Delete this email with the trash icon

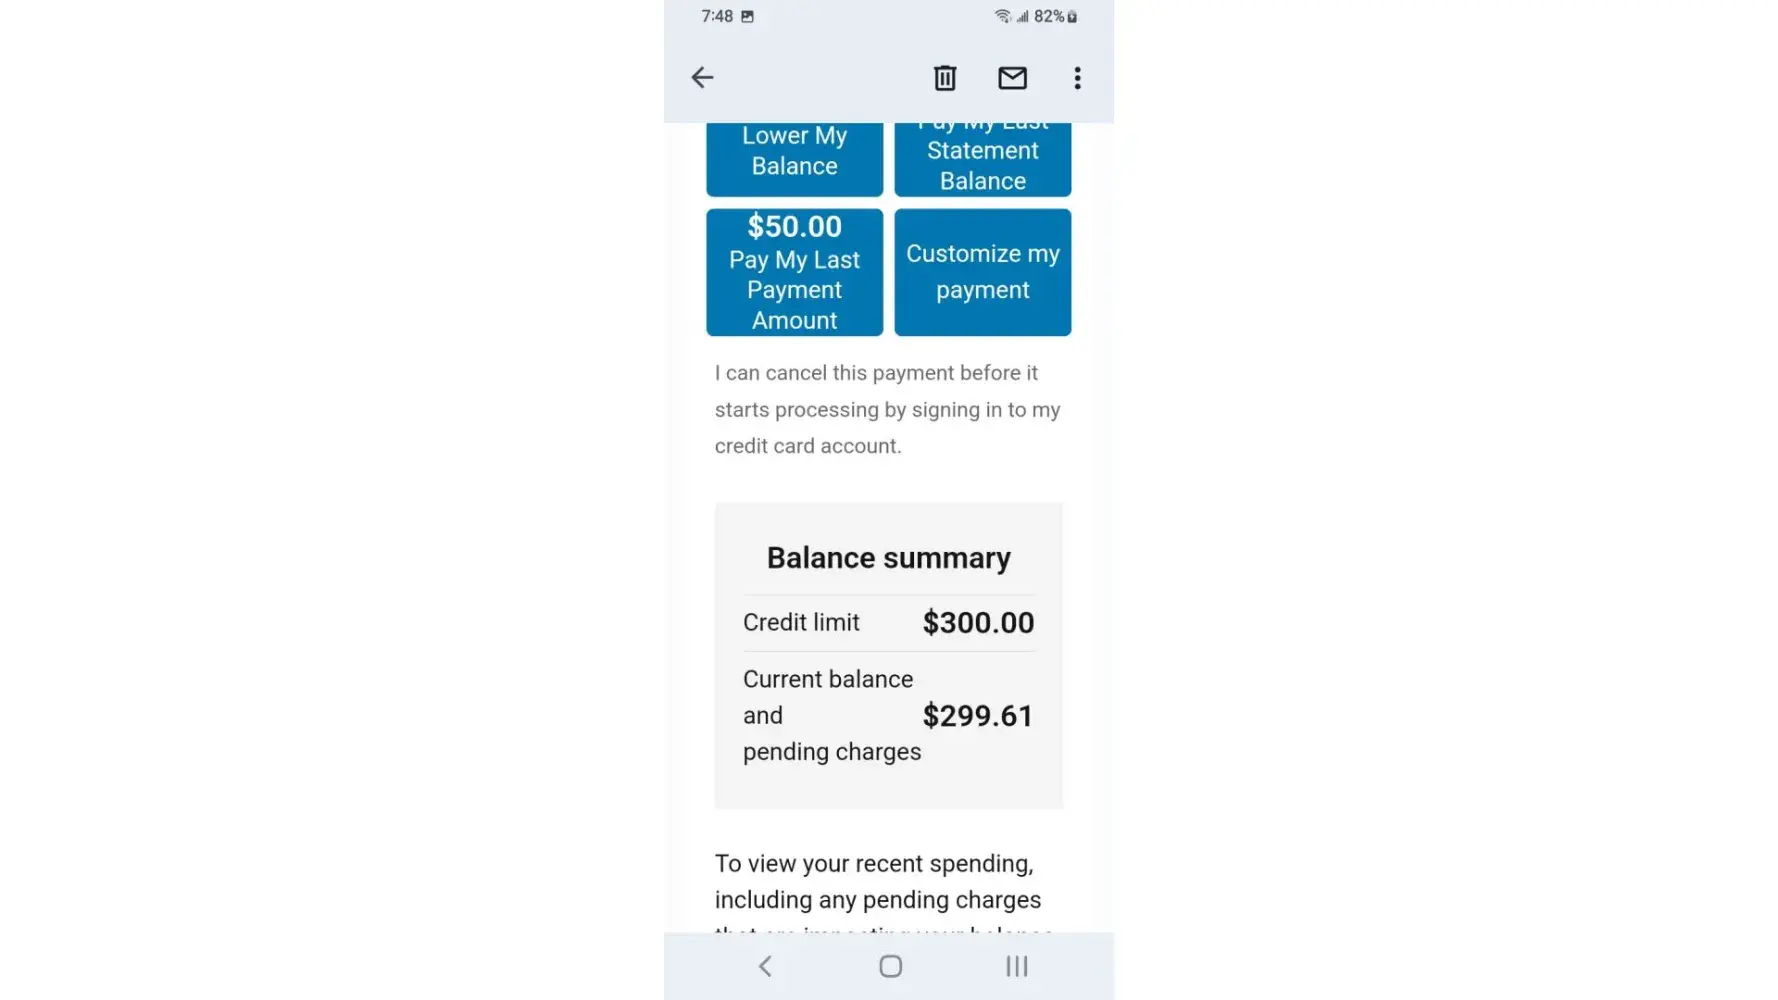pyautogui.click(x=945, y=78)
